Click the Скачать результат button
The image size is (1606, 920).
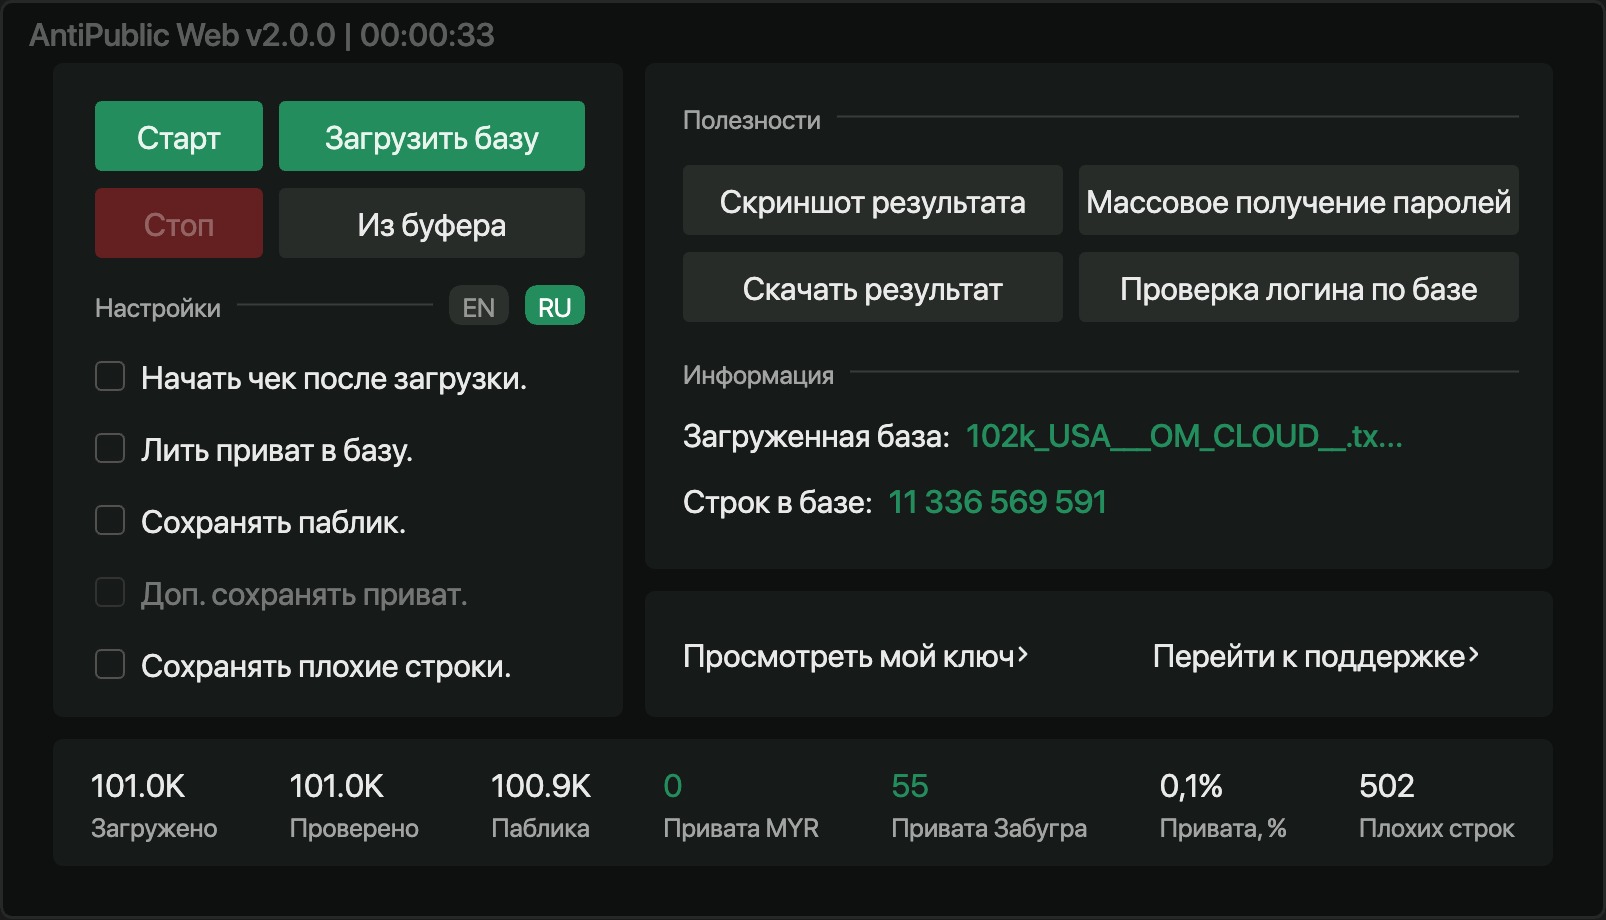pos(872,288)
